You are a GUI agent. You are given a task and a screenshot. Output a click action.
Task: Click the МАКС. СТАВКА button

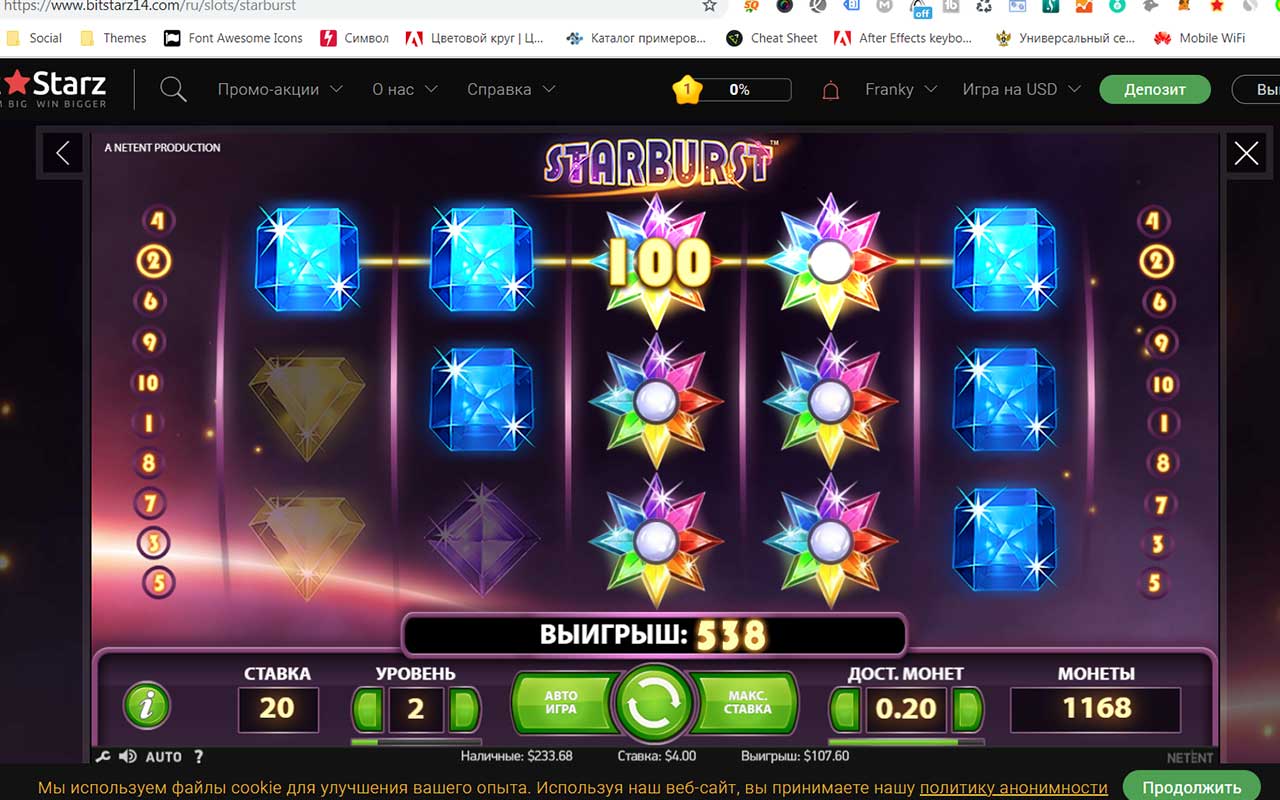coord(747,703)
